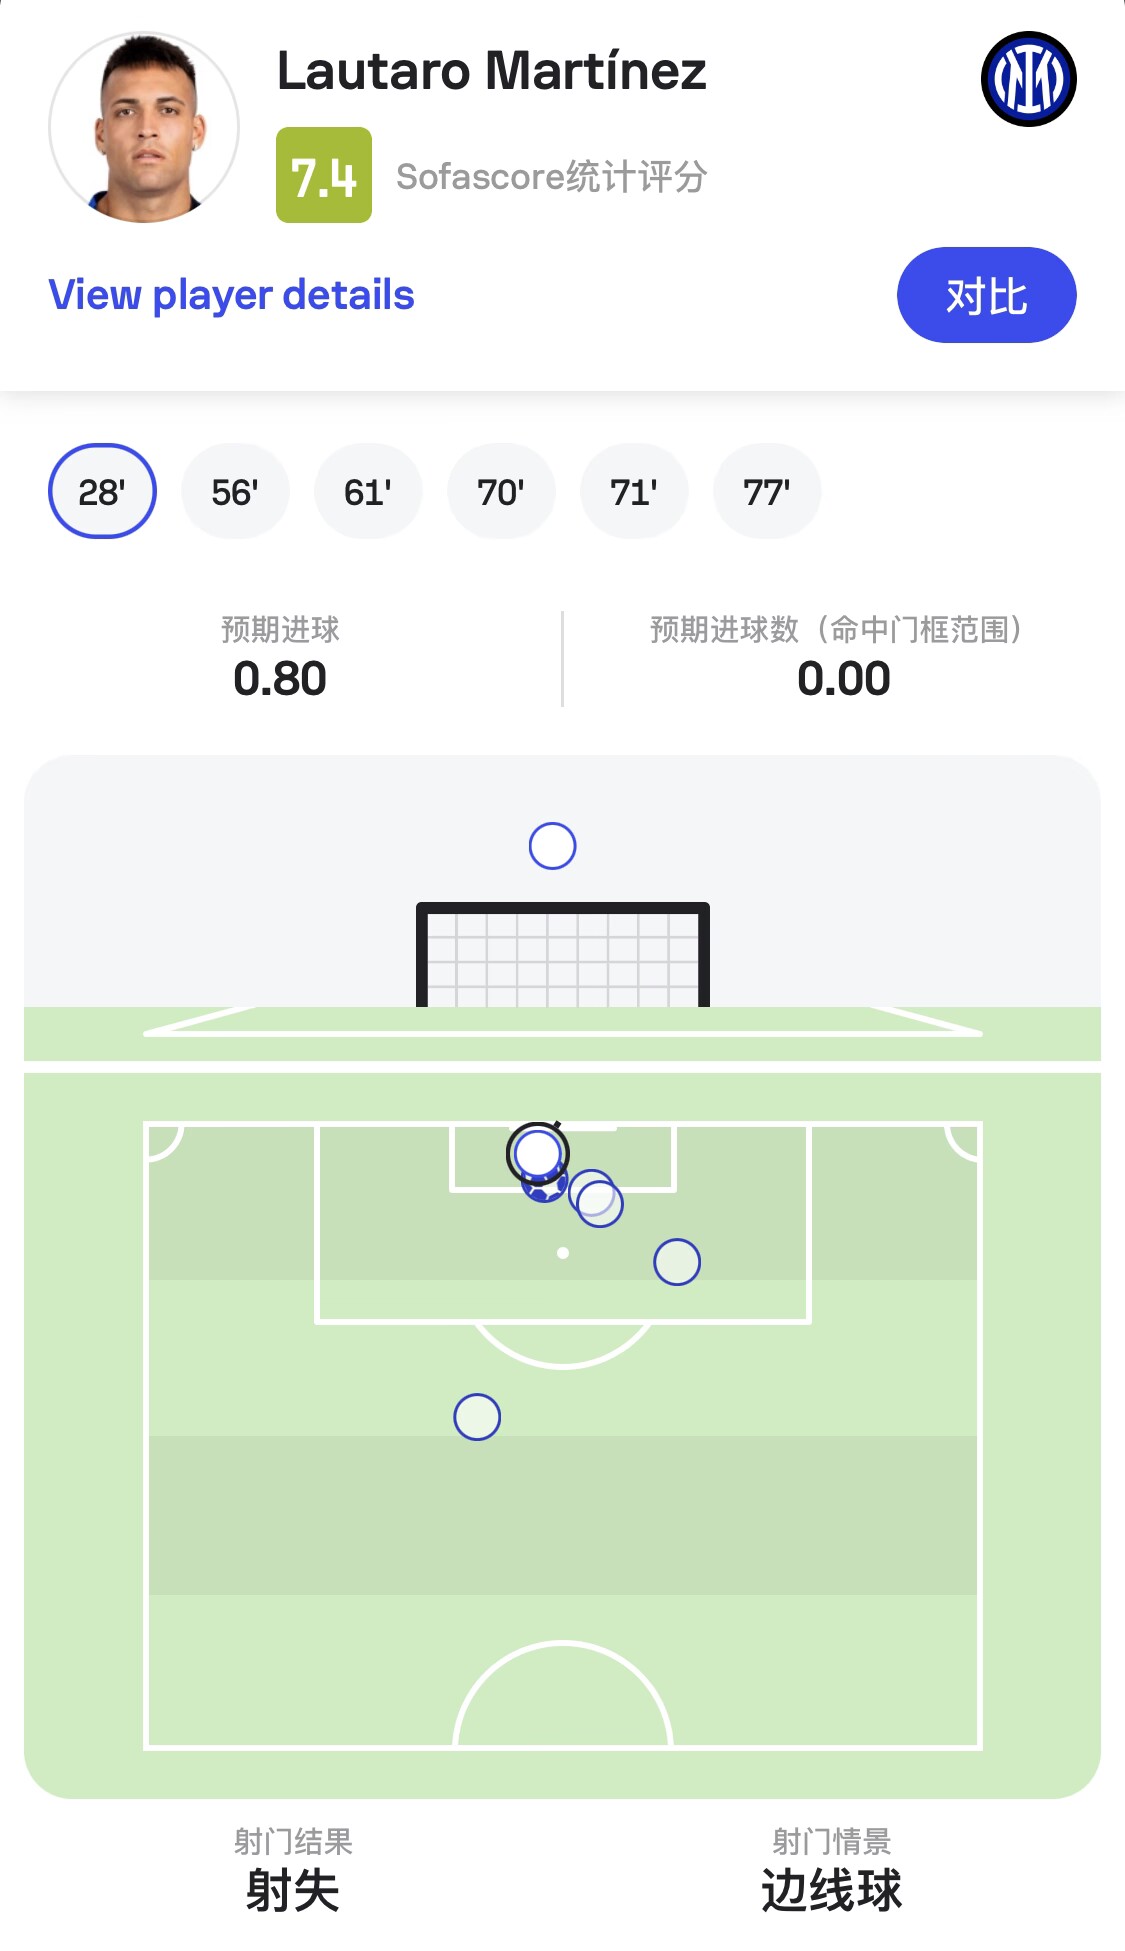1125x1951 pixels.
Task: Click the goal net graphic
Action: (563, 958)
